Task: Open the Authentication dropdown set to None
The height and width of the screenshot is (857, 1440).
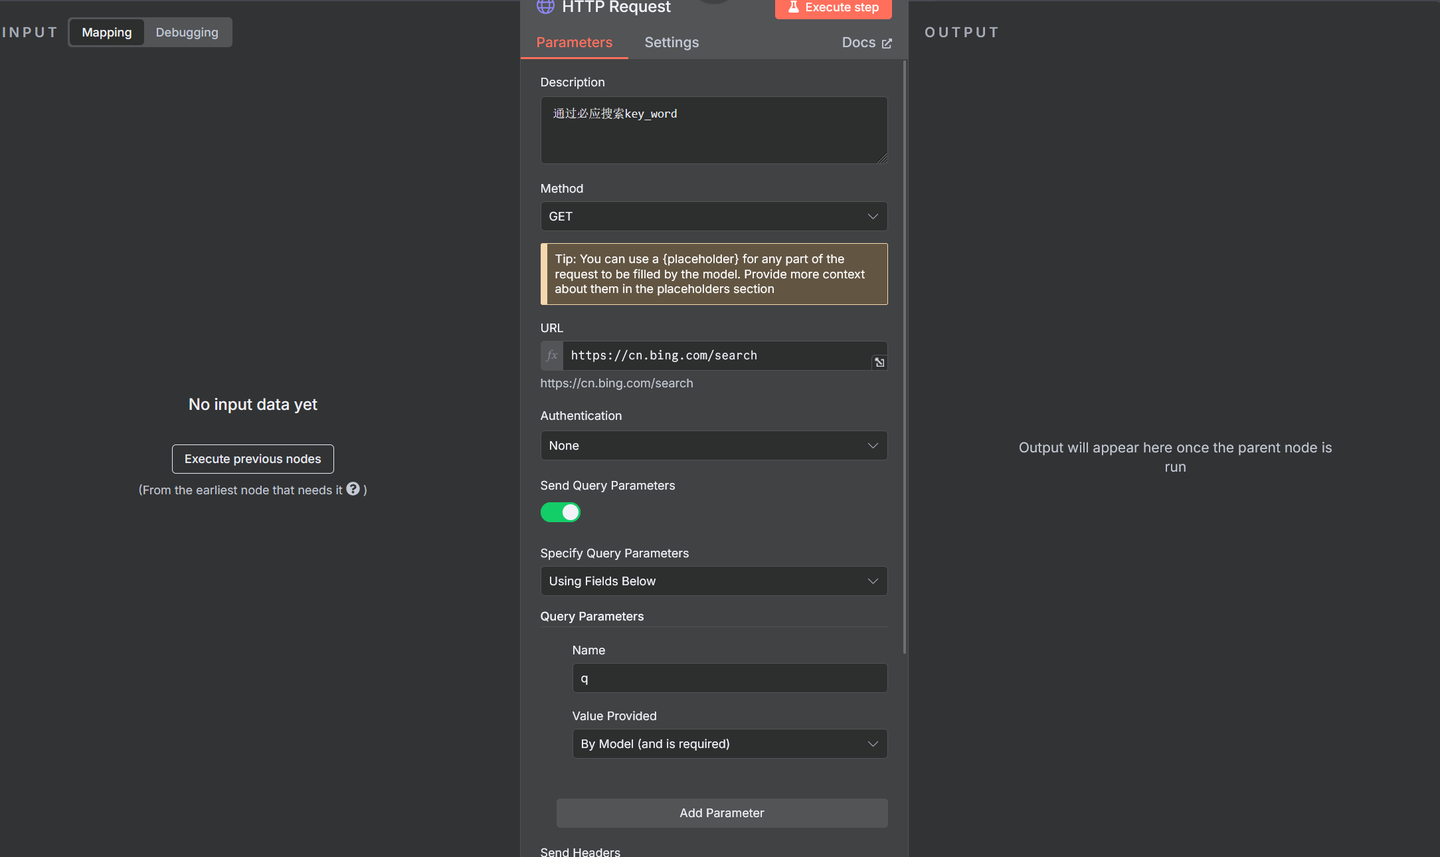Action: click(713, 446)
